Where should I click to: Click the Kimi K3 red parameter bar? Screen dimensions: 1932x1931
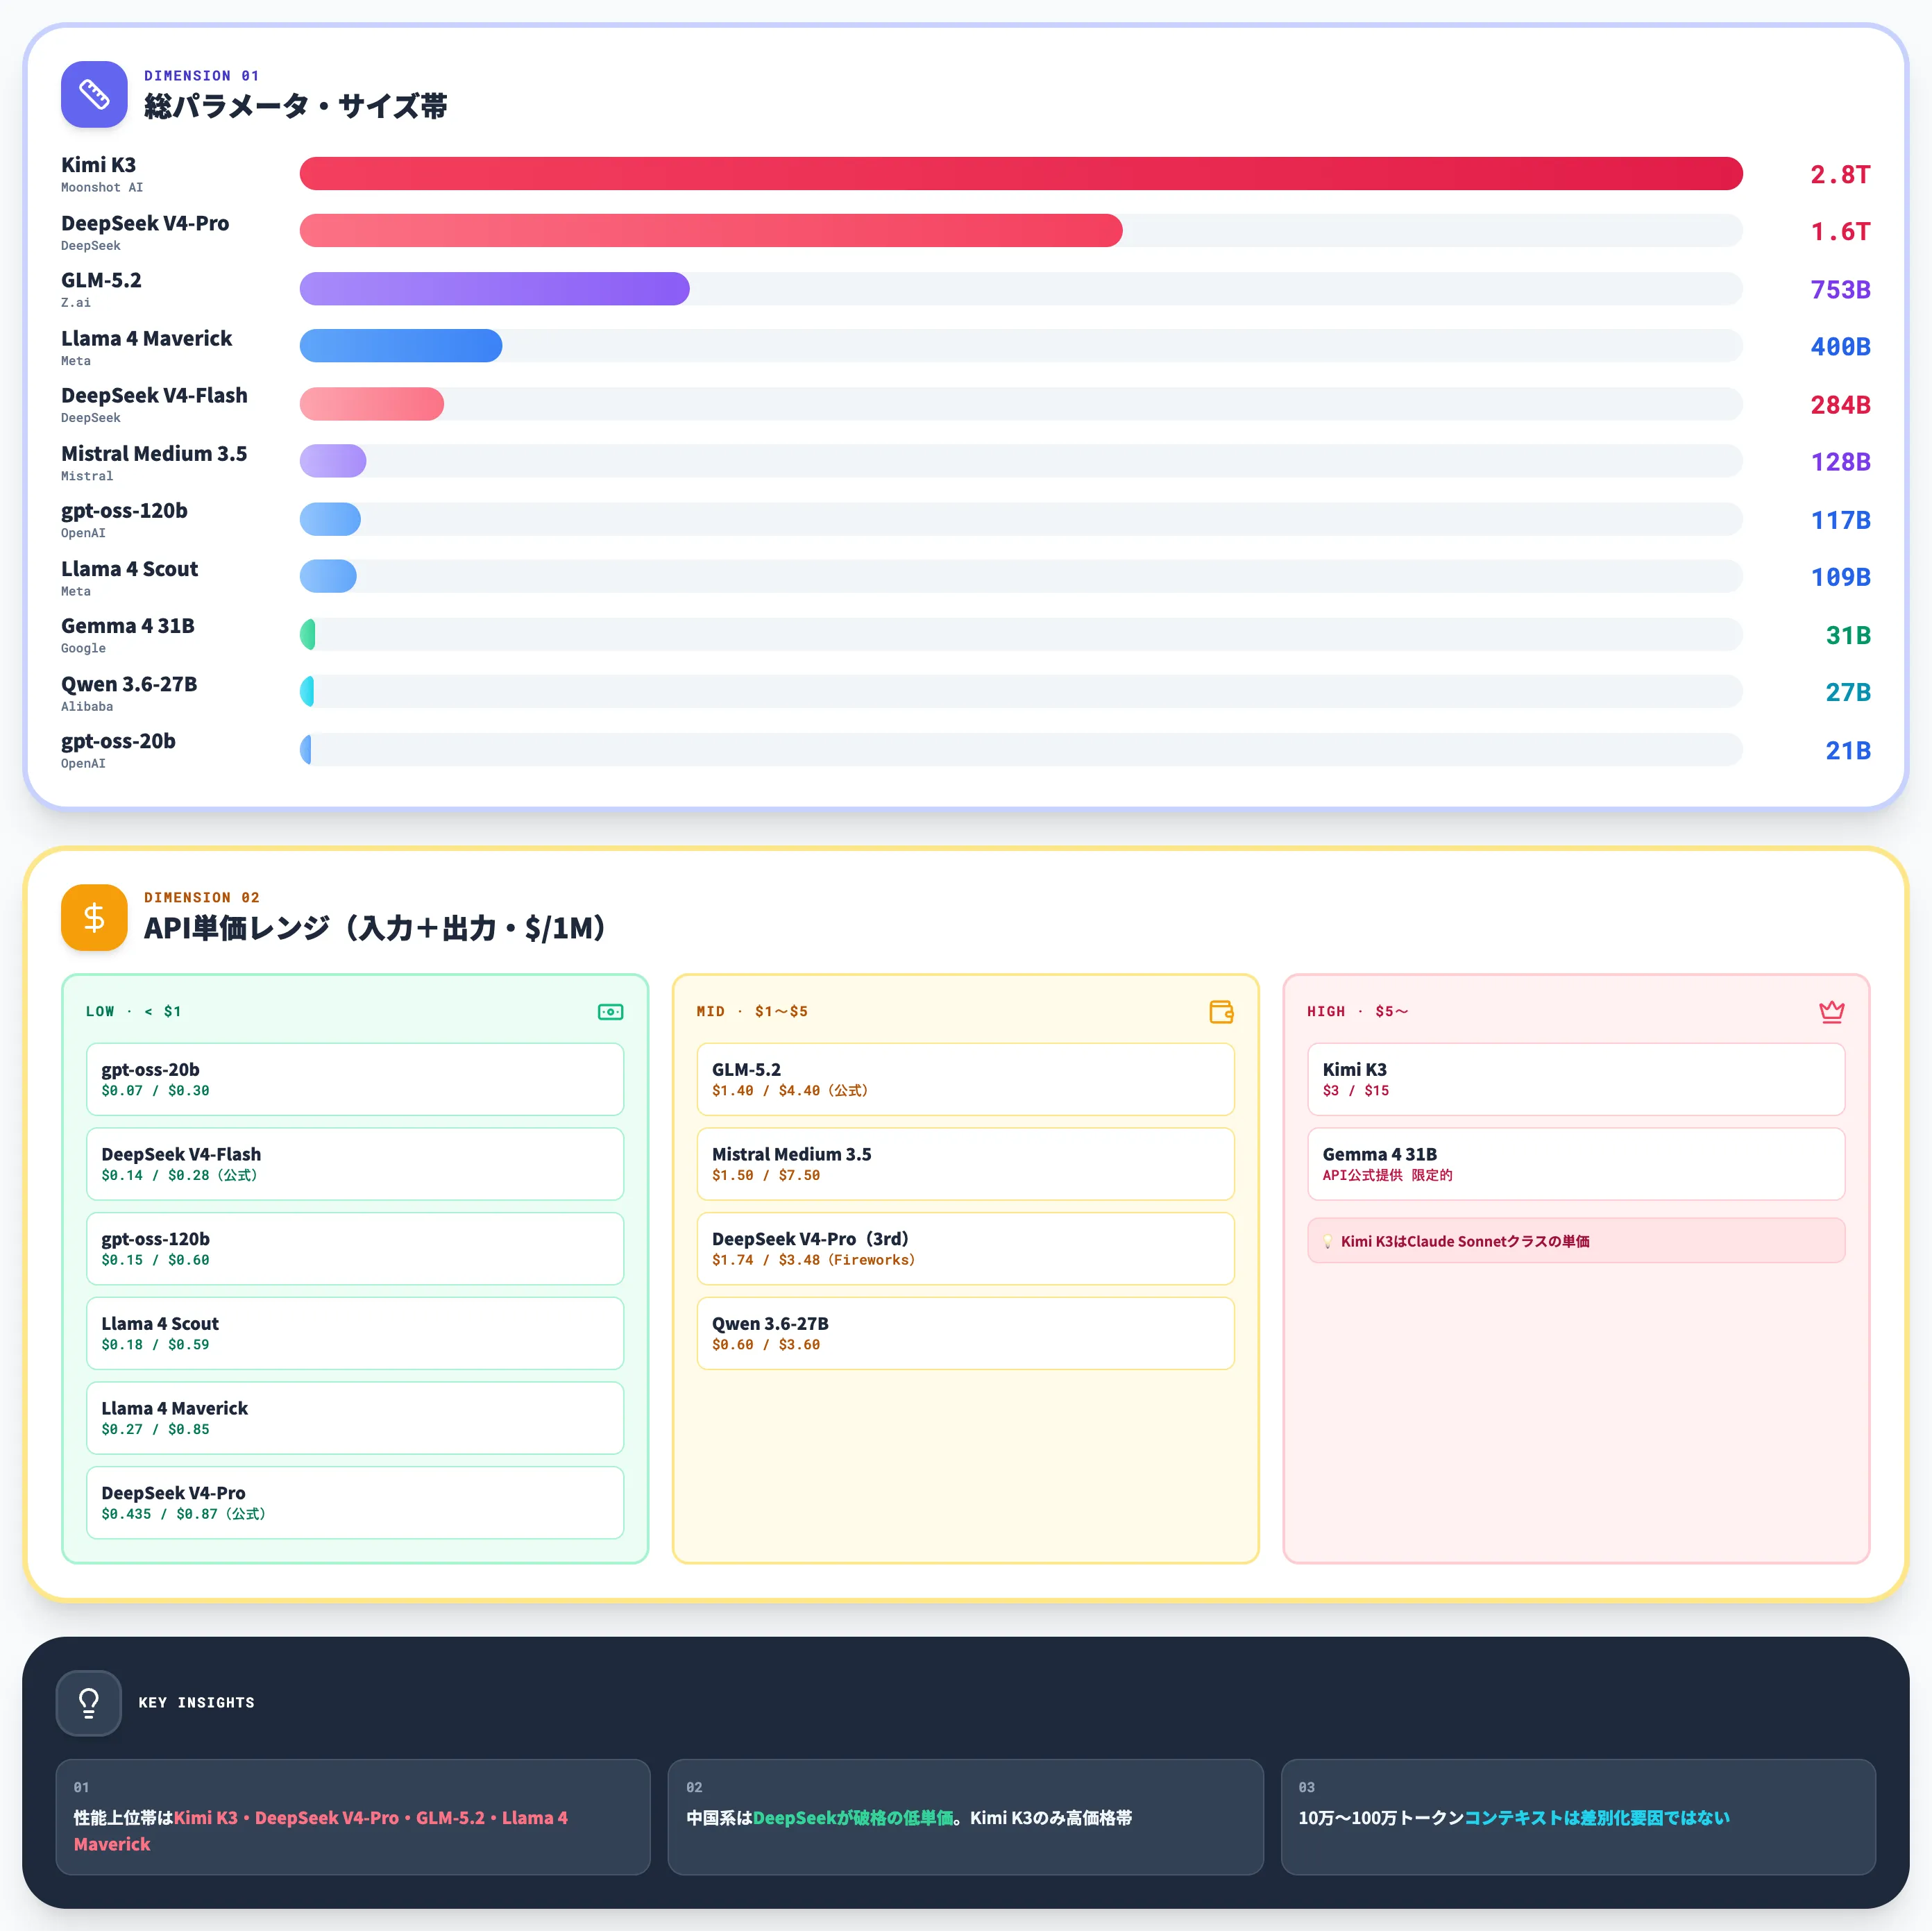1021,174
